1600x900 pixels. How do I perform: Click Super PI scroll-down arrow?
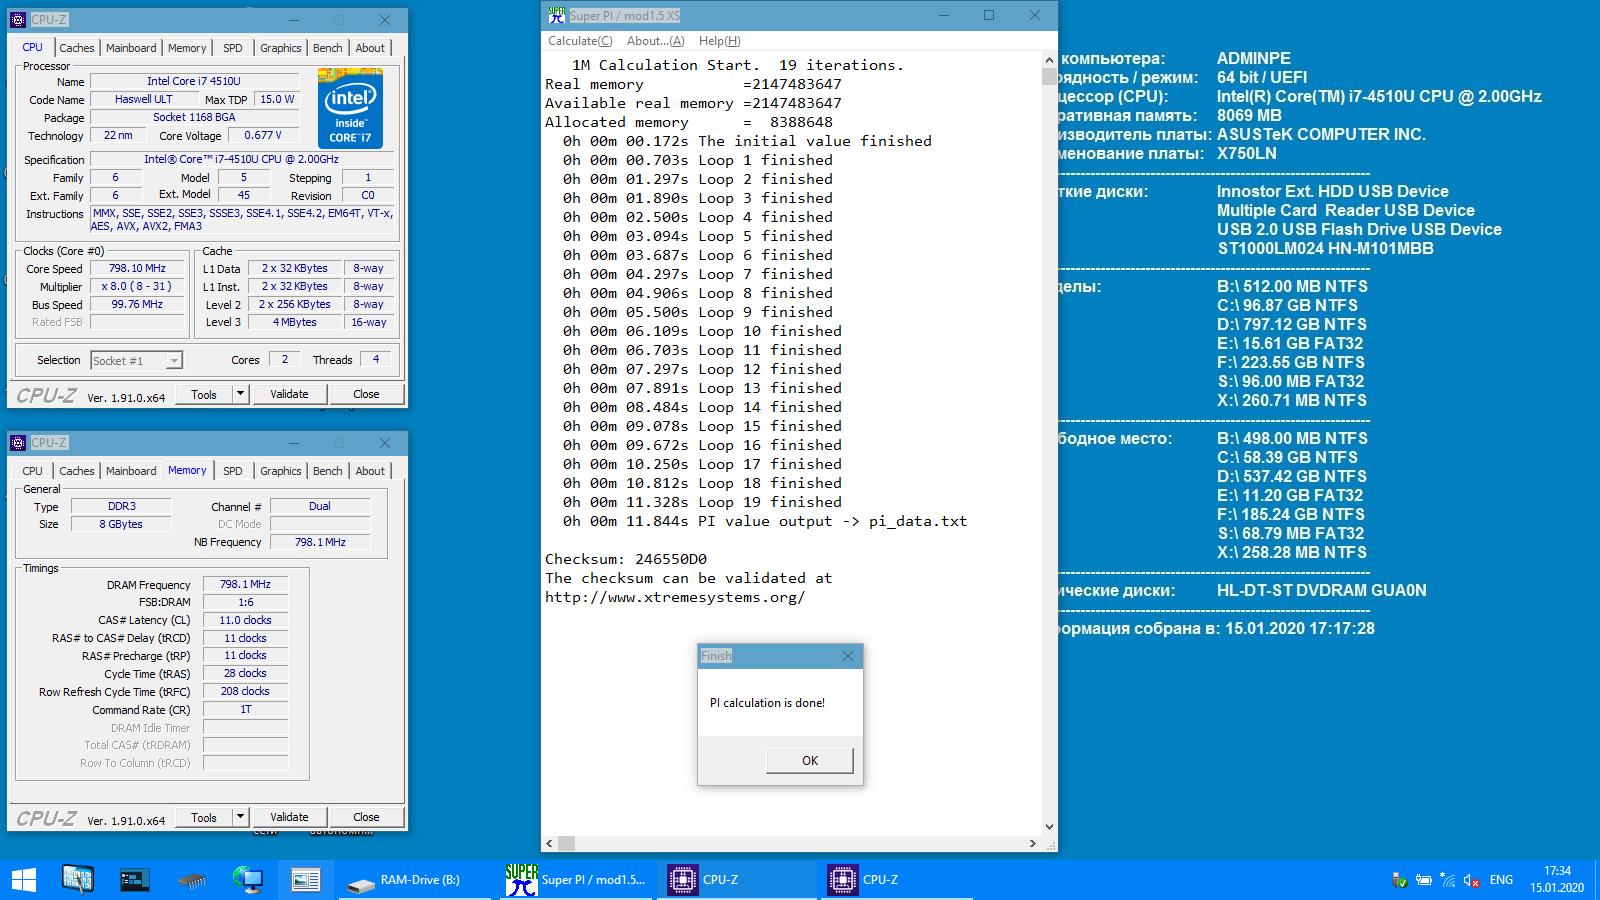(1049, 827)
